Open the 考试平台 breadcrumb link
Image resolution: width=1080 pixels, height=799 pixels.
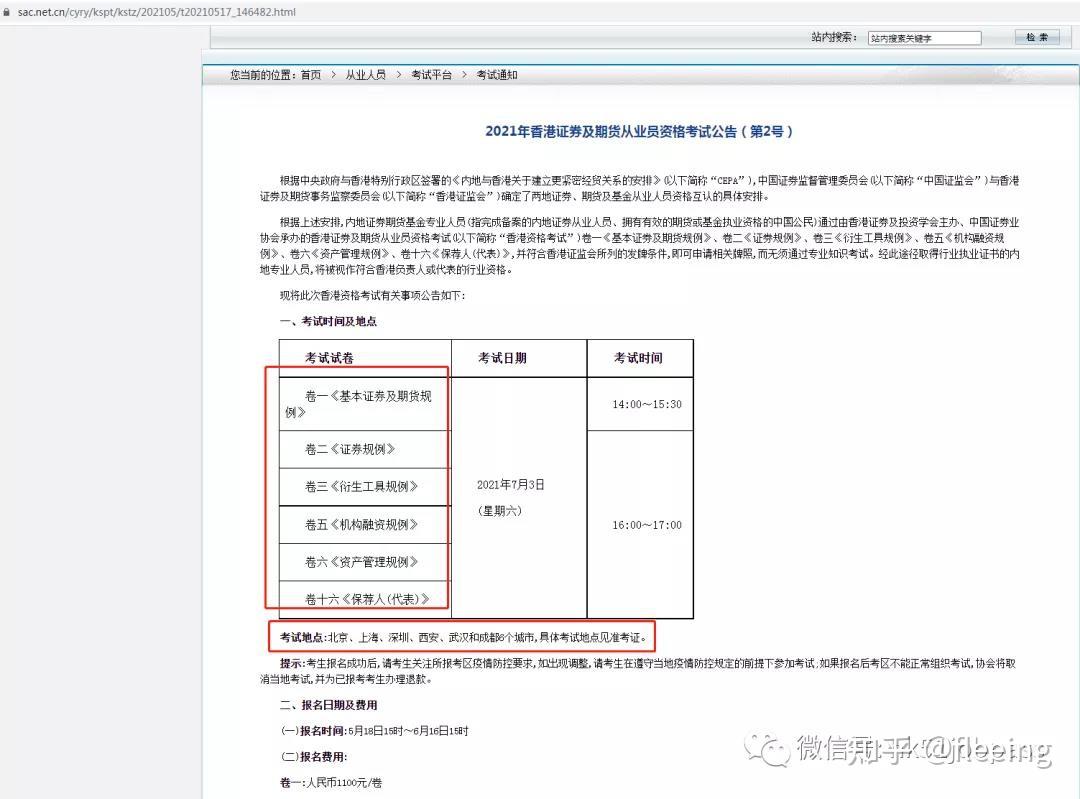pos(430,74)
